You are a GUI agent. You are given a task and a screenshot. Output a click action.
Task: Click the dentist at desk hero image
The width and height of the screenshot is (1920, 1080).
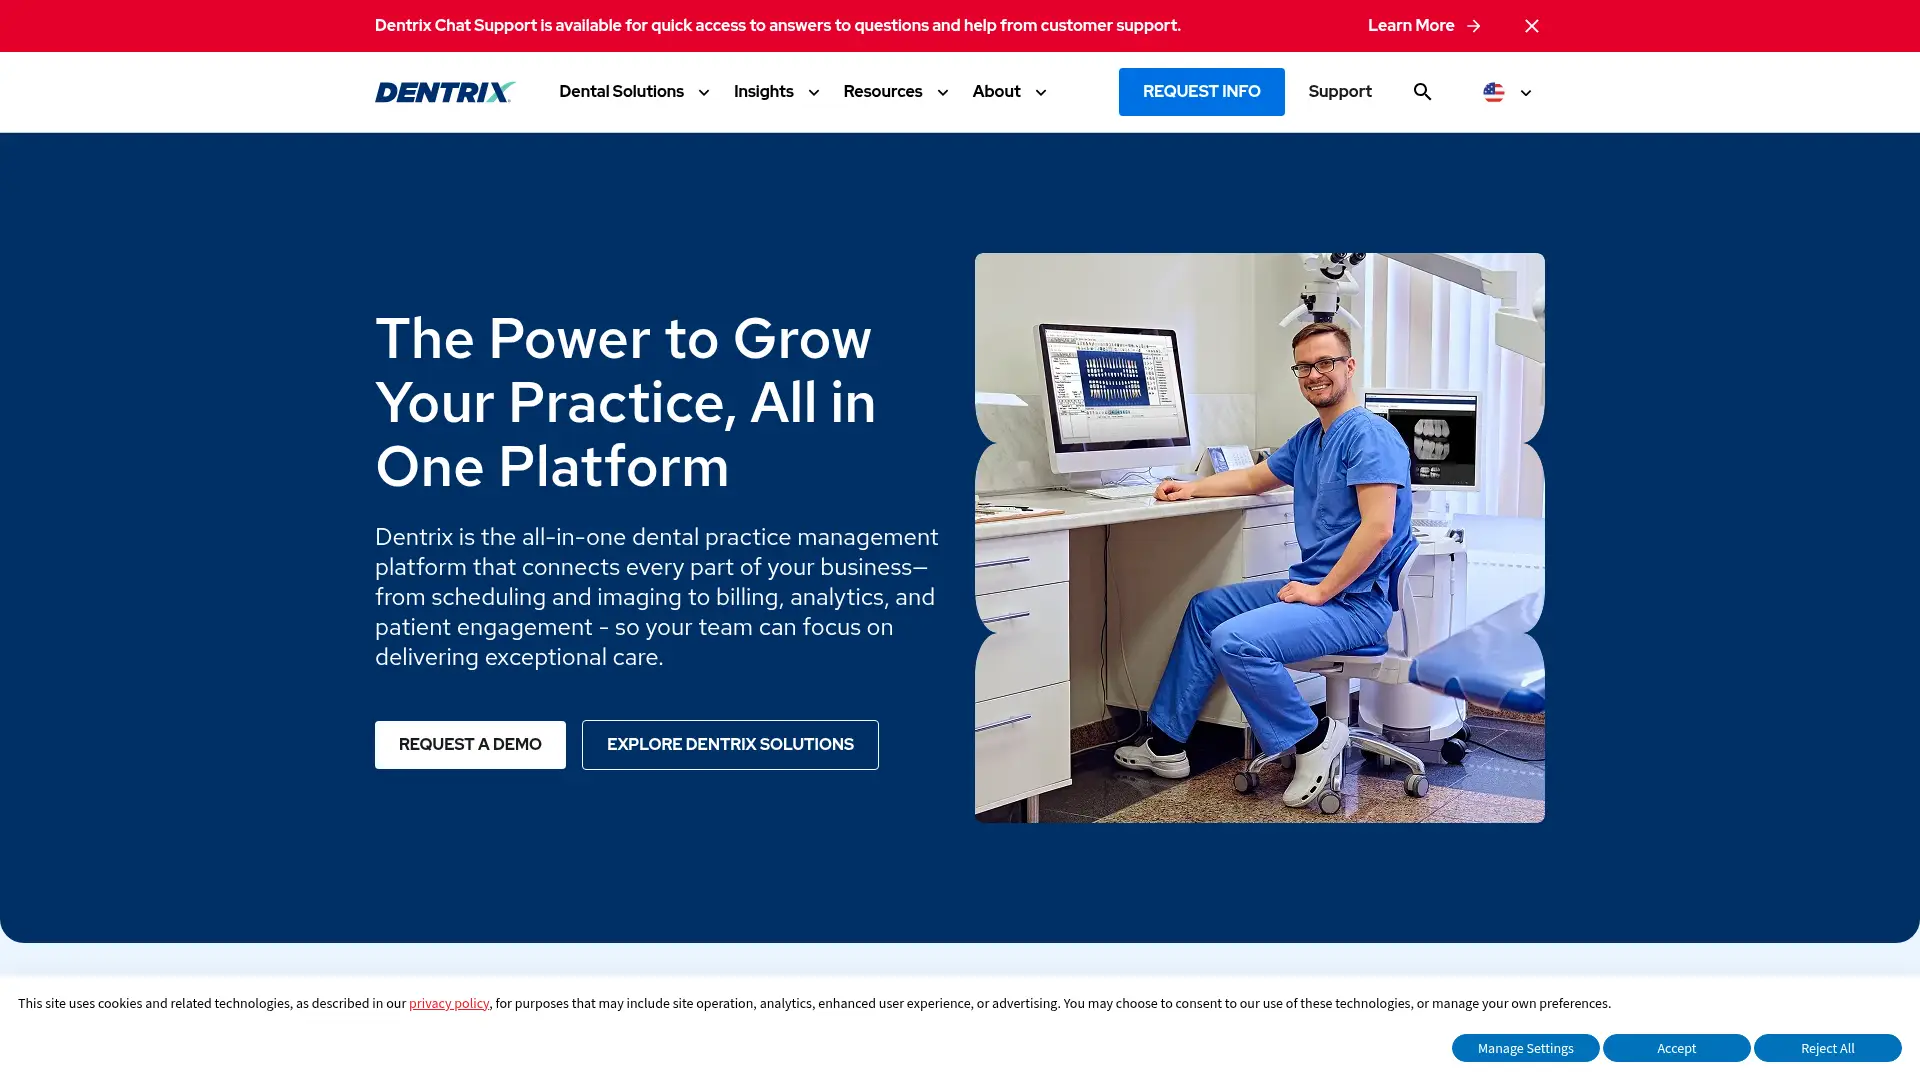[1259, 538]
